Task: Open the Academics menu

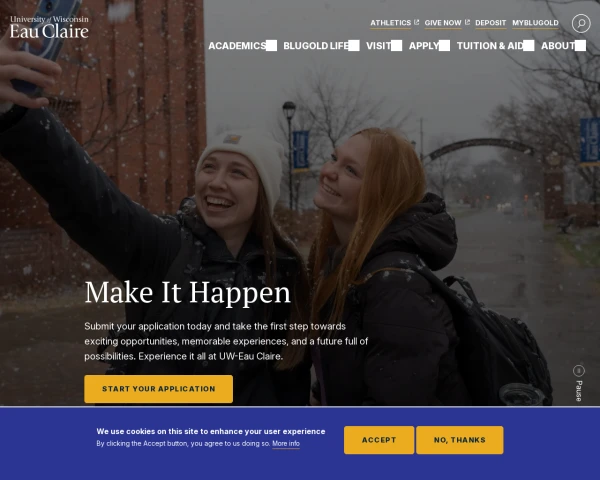Action: pyautogui.click(x=237, y=46)
